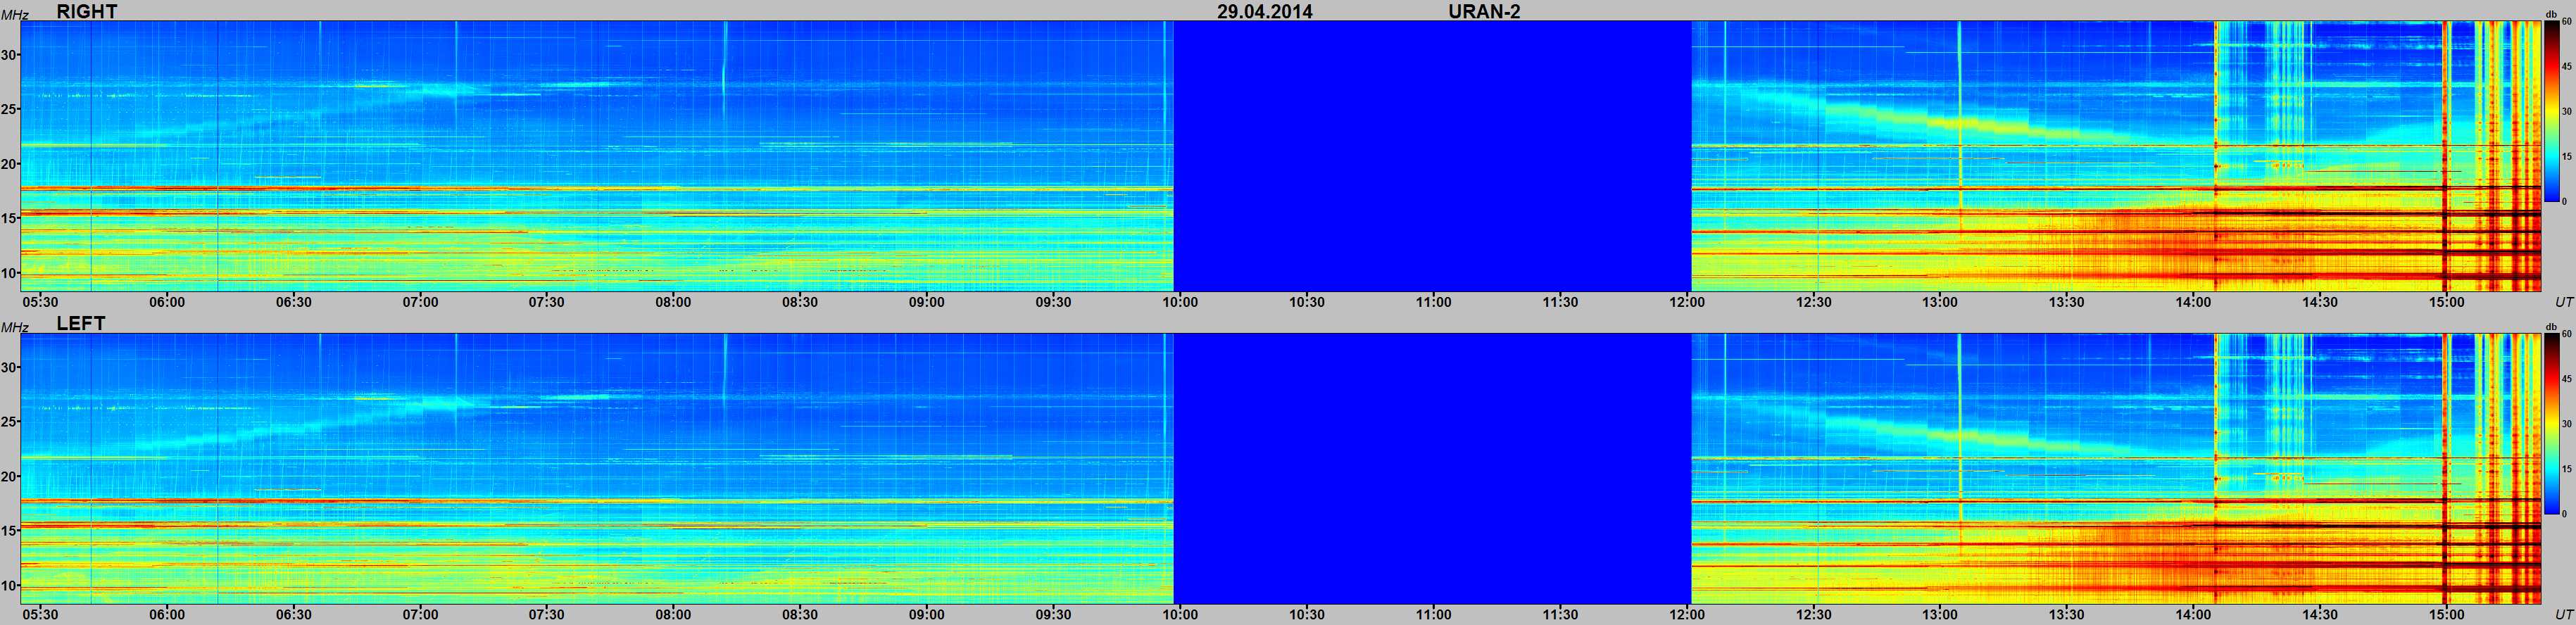Click the 09:30 time tick under RIGHT panel
The width and height of the screenshot is (2576, 625).
coord(1053,302)
